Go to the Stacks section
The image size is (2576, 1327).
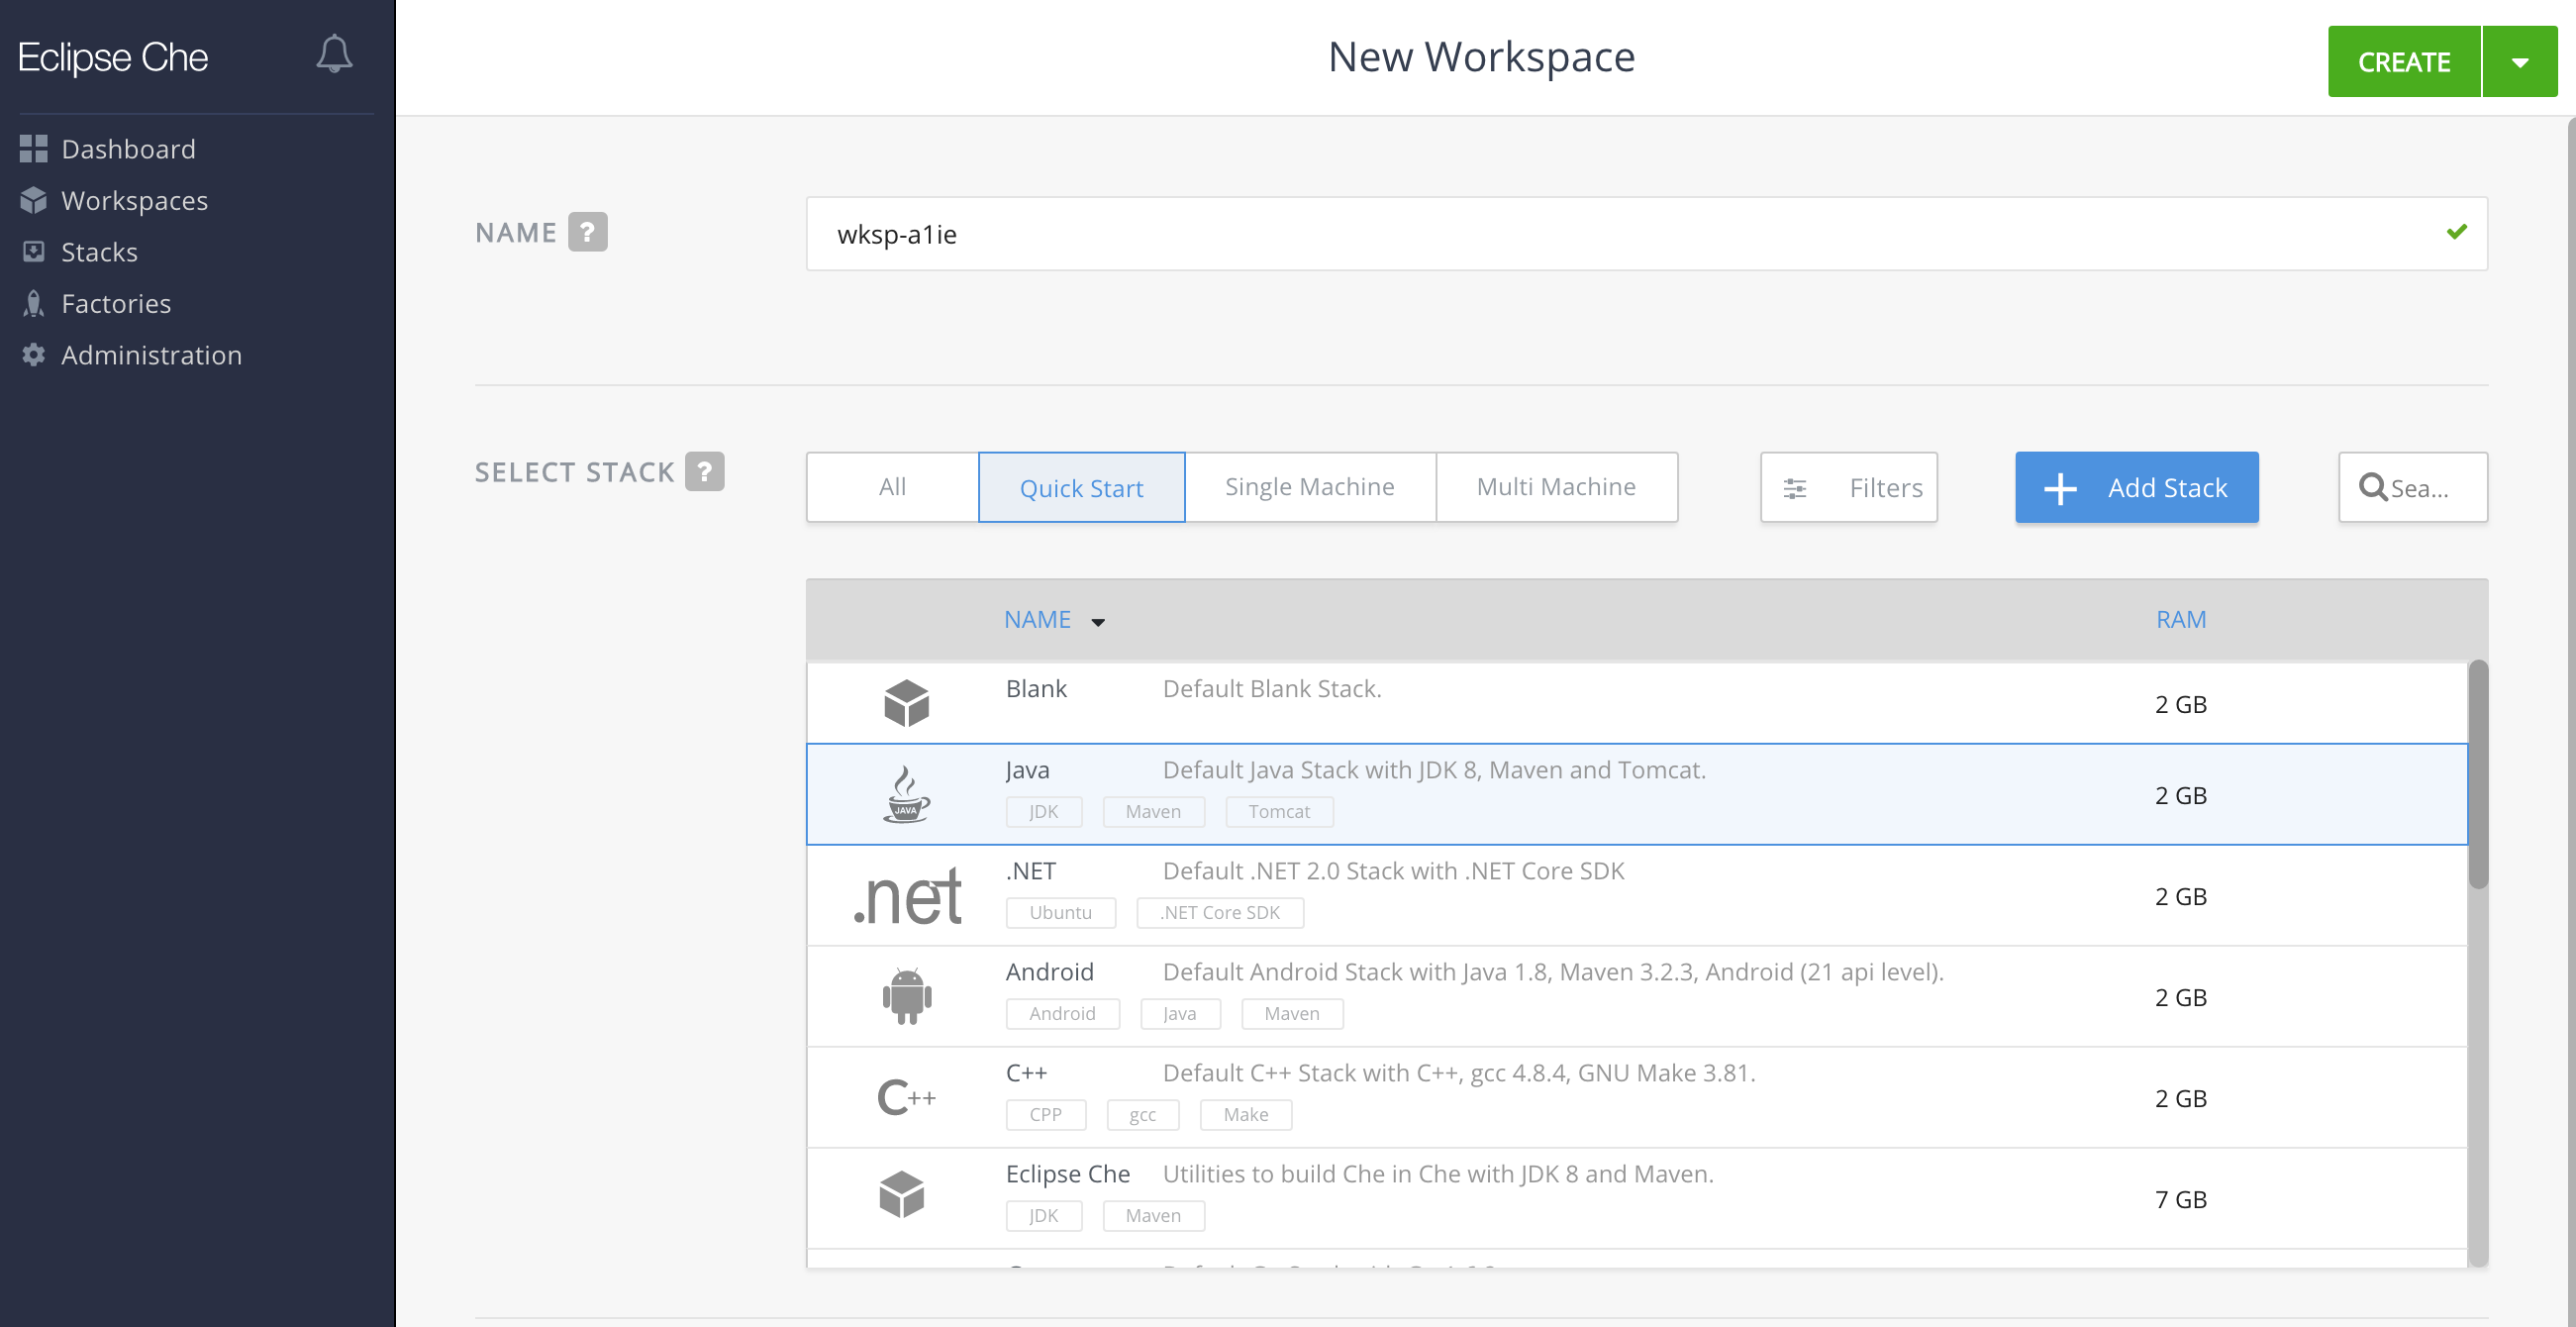(x=99, y=252)
